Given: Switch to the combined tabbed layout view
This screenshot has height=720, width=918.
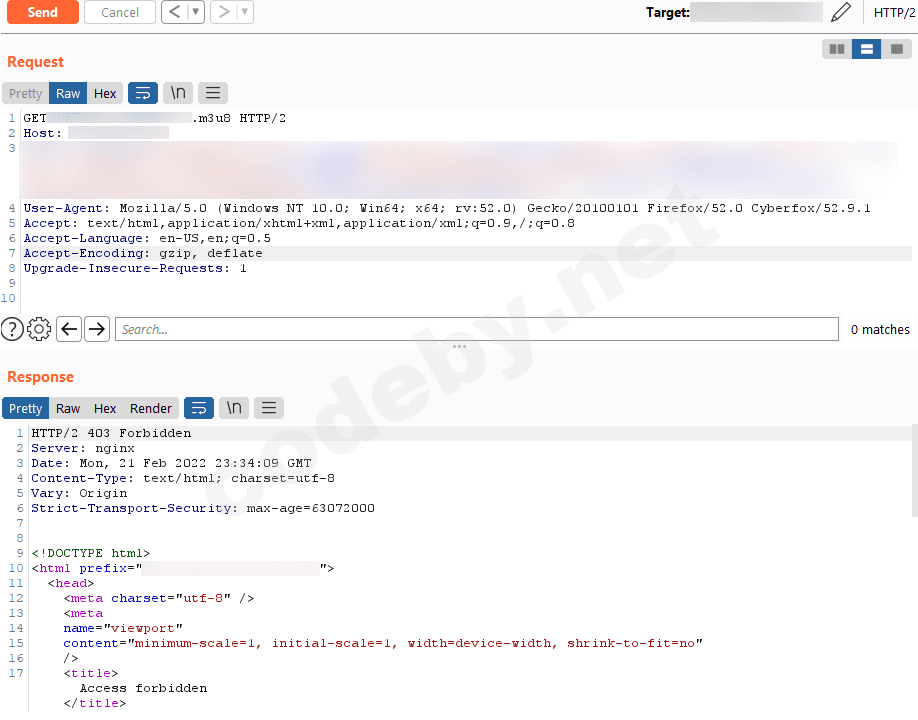Looking at the screenshot, I should (897, 49).
